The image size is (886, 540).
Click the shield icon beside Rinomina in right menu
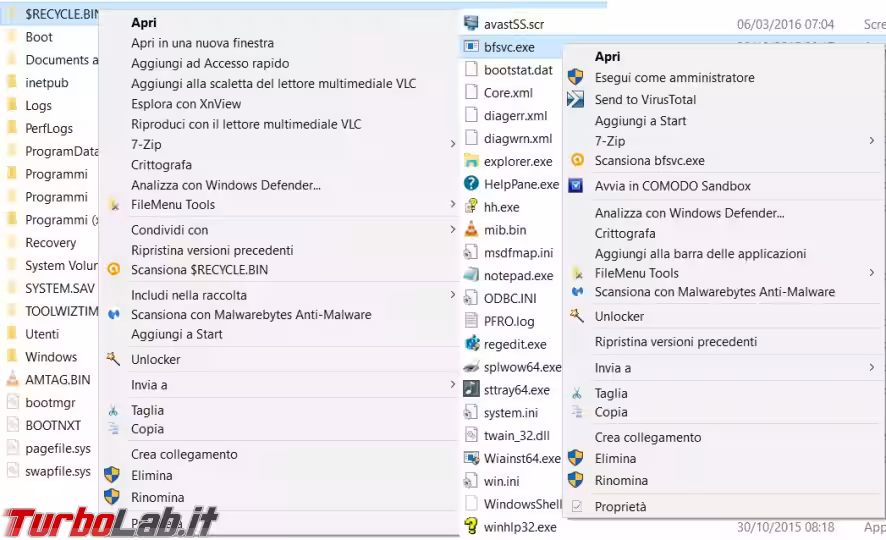point(575,480)
